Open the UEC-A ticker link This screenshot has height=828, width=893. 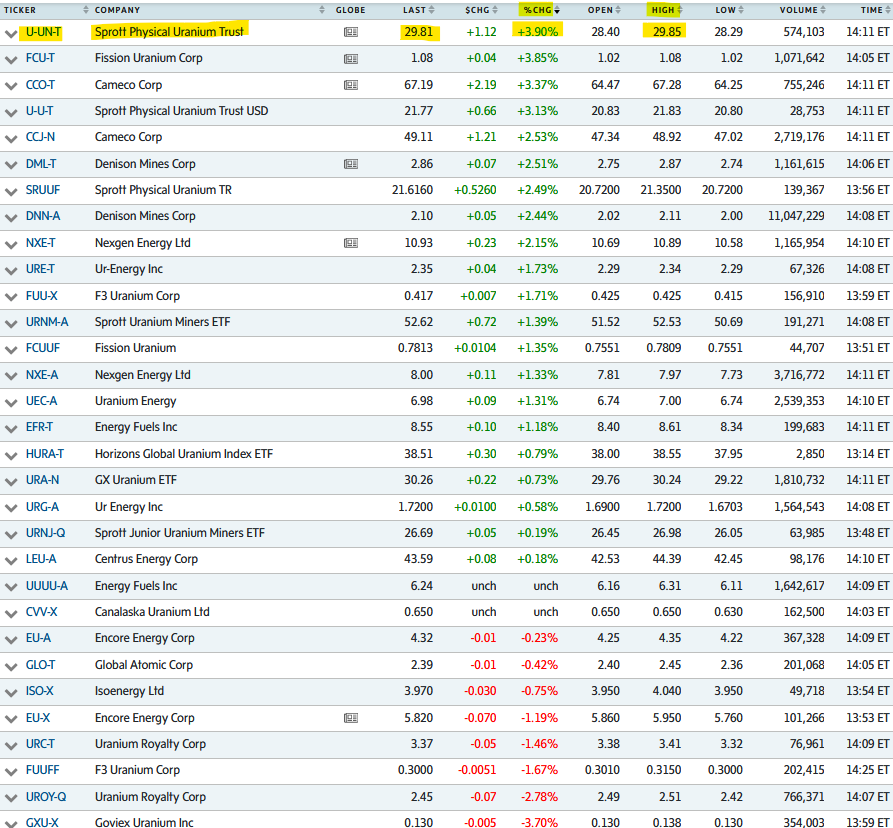[41, 401]
